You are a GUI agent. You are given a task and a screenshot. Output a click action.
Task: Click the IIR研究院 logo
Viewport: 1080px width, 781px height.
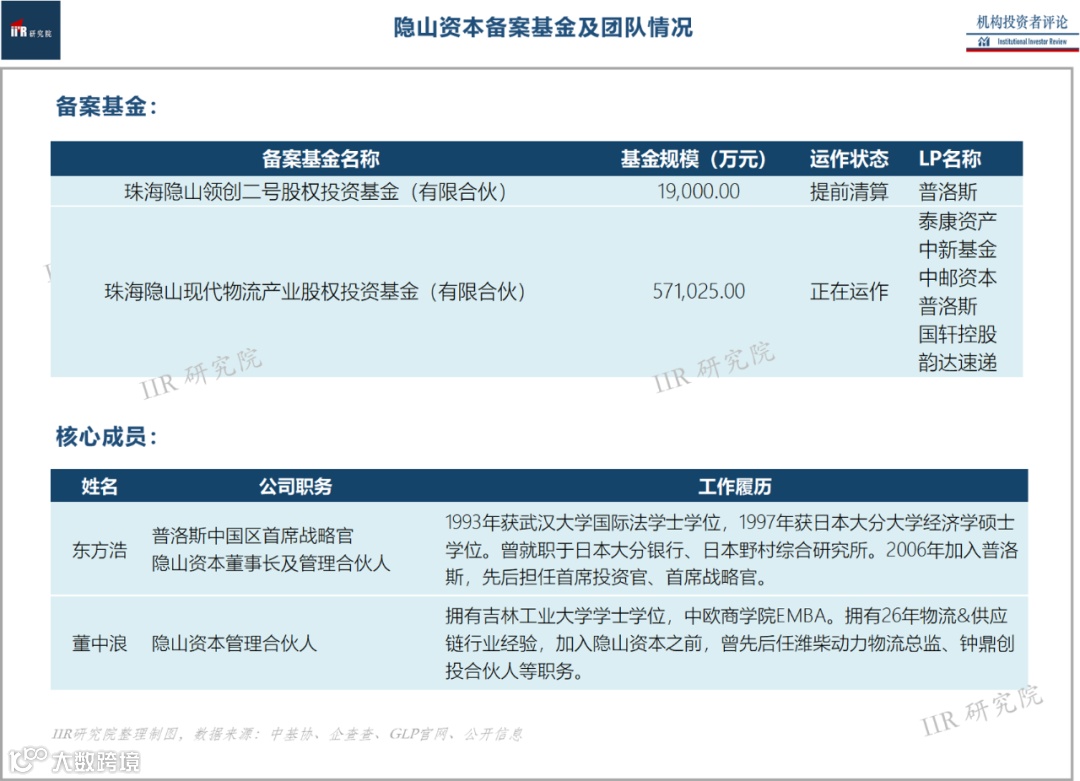point(31,30)
